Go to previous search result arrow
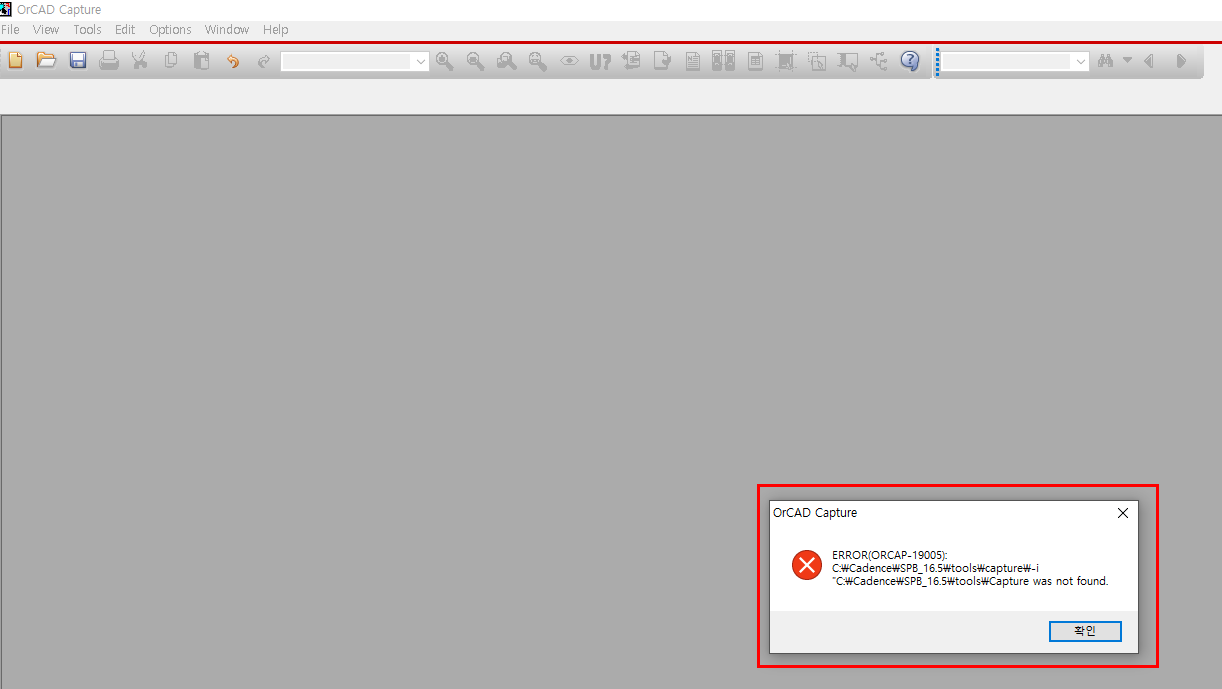The image size is (1222, 689). (x=1150, y=61)
